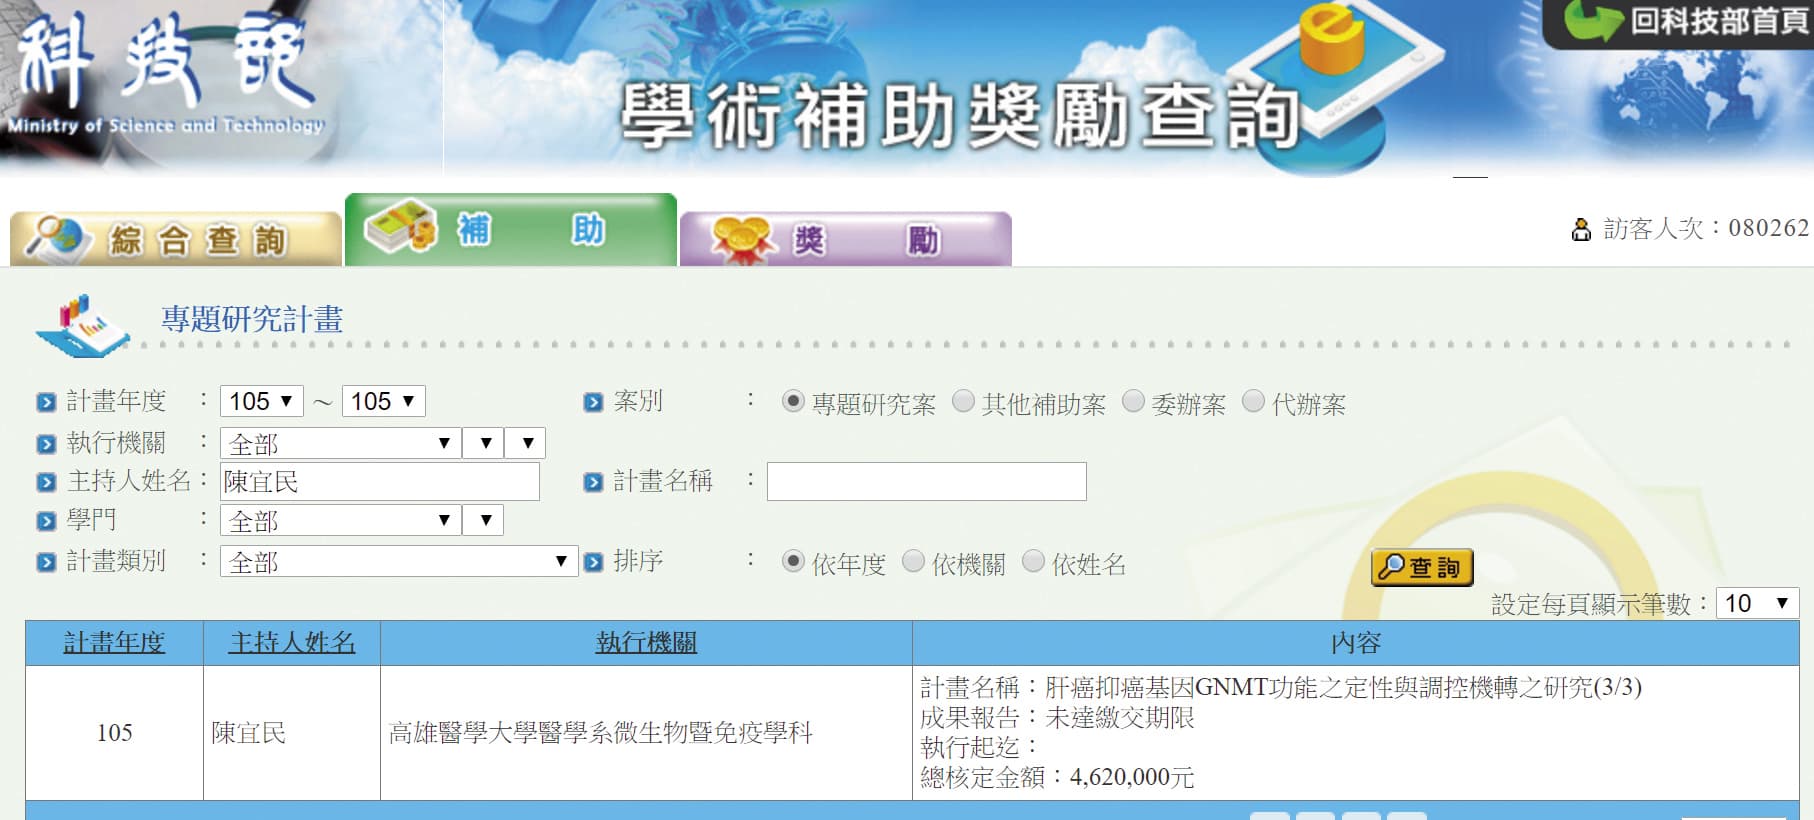
Task: Select the 其他補助案 radio button
Action: pos(963,401)
